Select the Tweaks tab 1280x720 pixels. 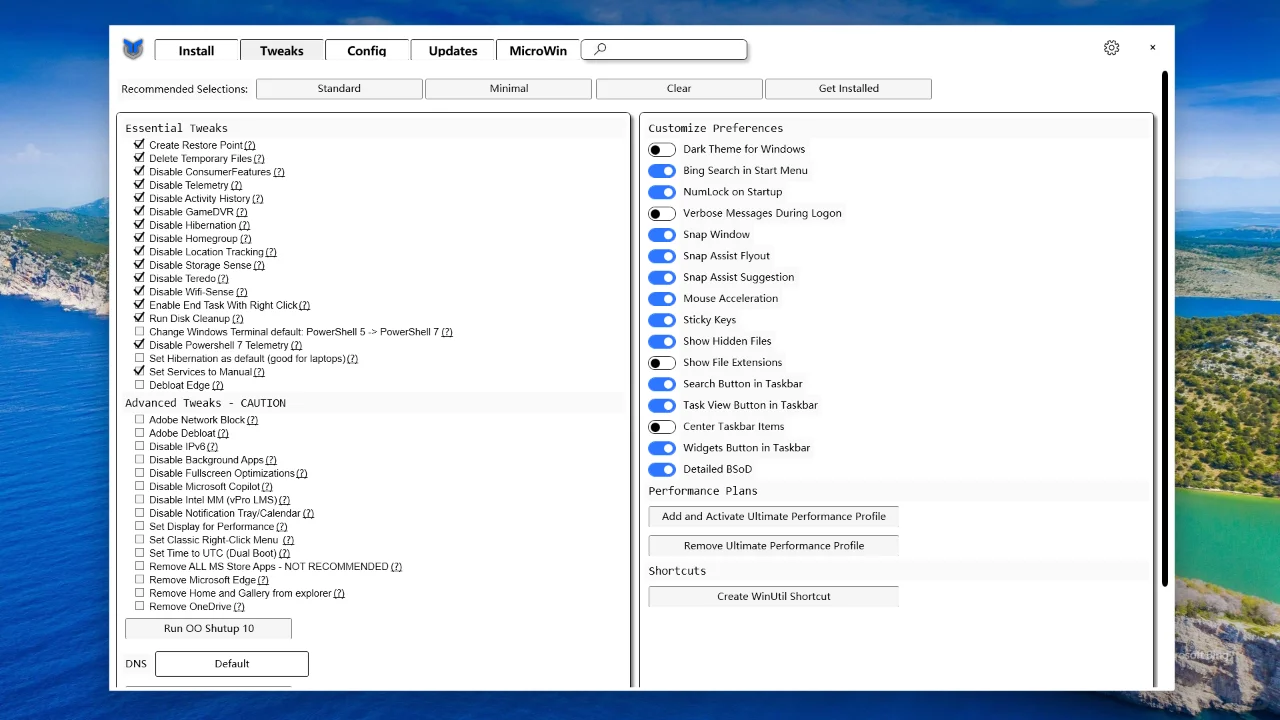pyautogui.click(x=282, y=51)
